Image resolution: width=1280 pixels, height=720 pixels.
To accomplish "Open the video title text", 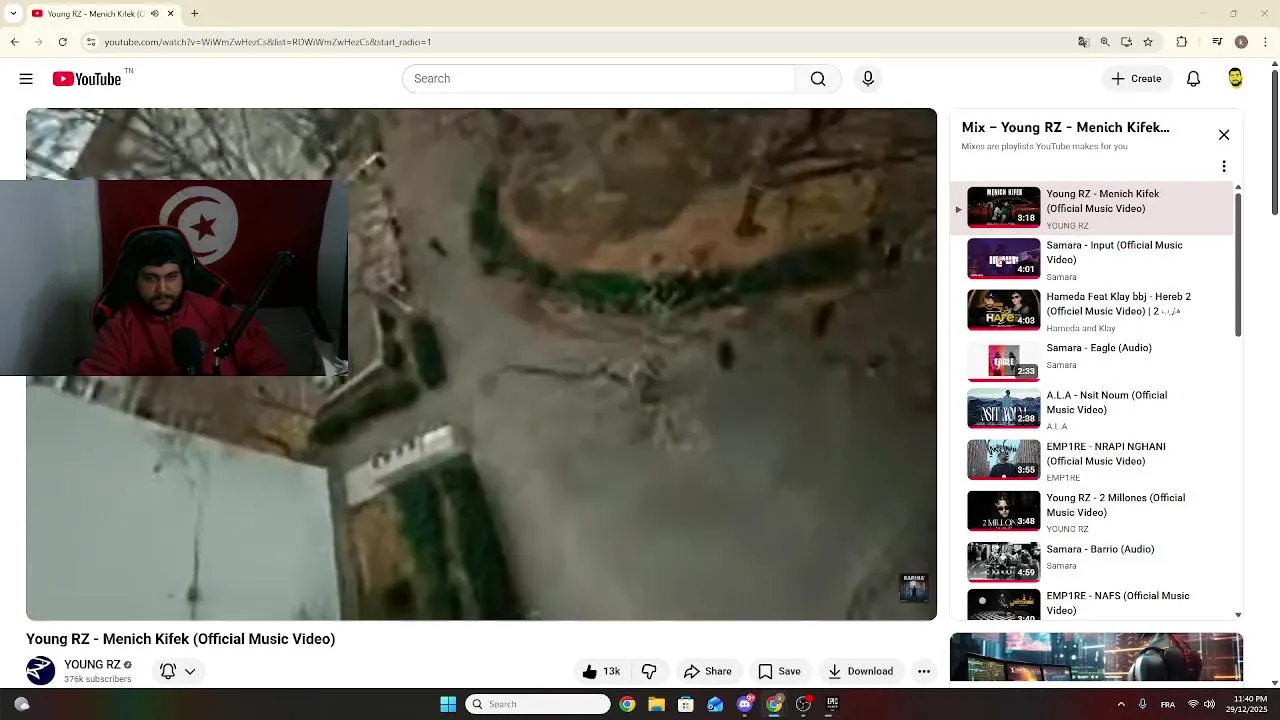I will (x=180, y=639).
